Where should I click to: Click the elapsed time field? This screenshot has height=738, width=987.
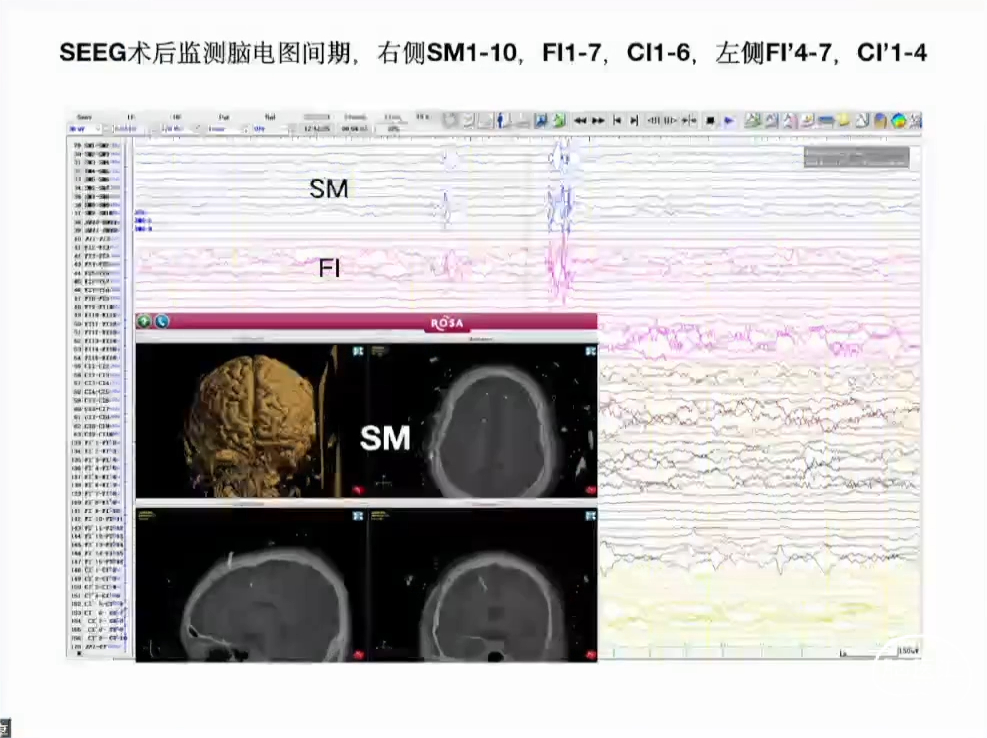point(354,129)
